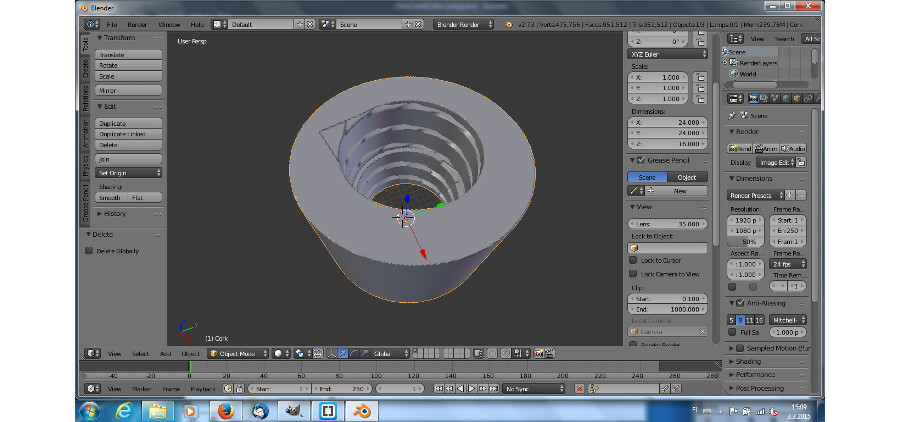Click the Windows Start button
Screen dimensions: 900x422
(88, 410)
